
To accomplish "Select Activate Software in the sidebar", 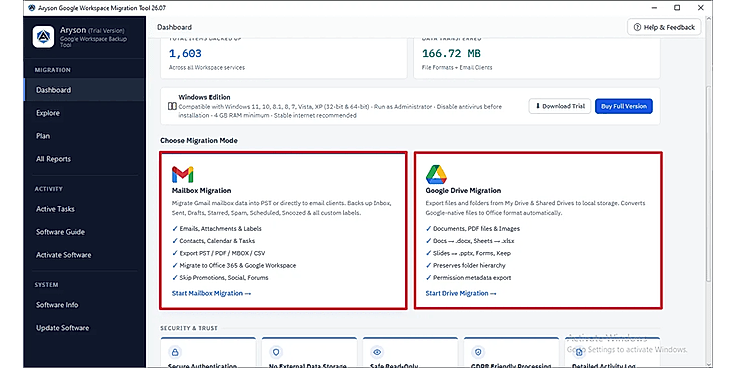I will (84, 255).
